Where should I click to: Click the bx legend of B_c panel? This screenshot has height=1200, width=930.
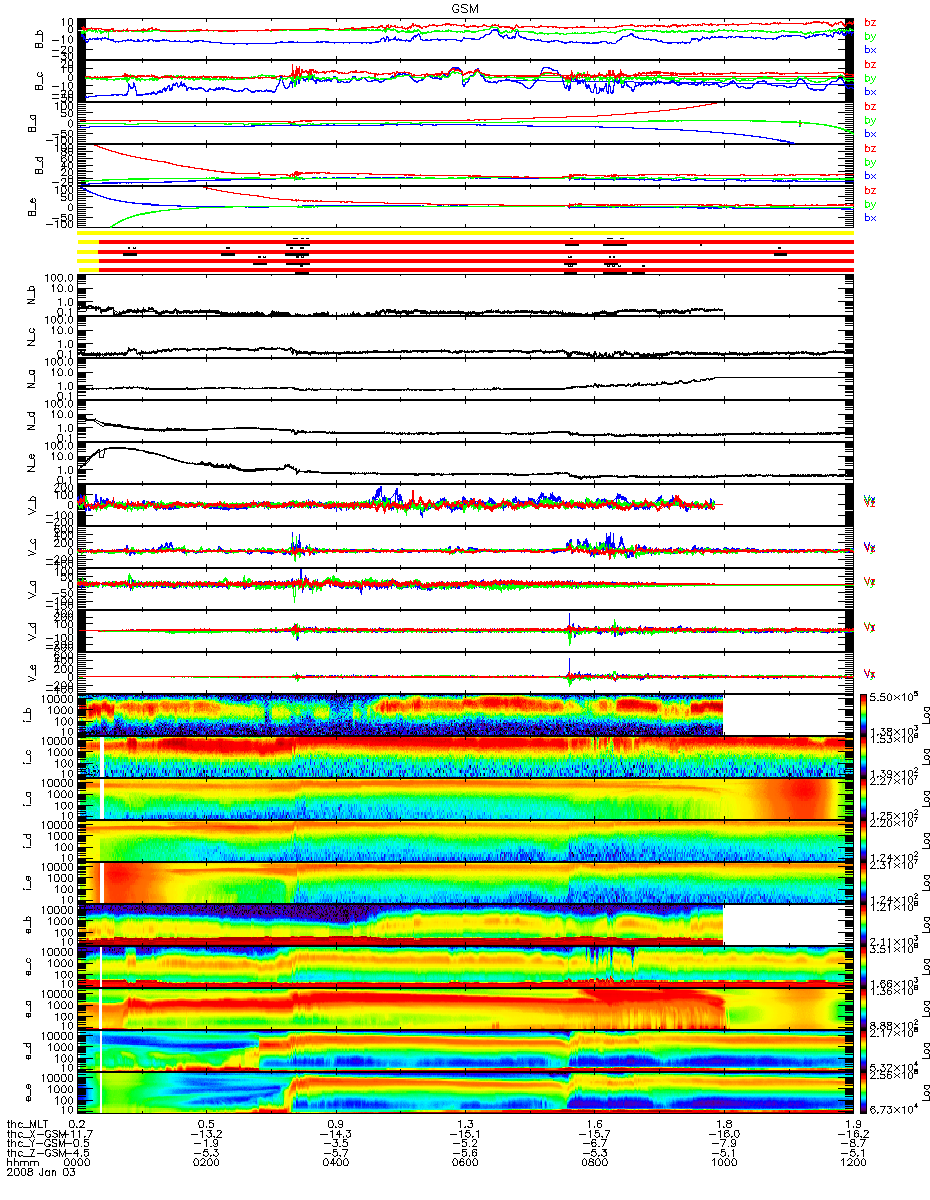click(869, 91)
